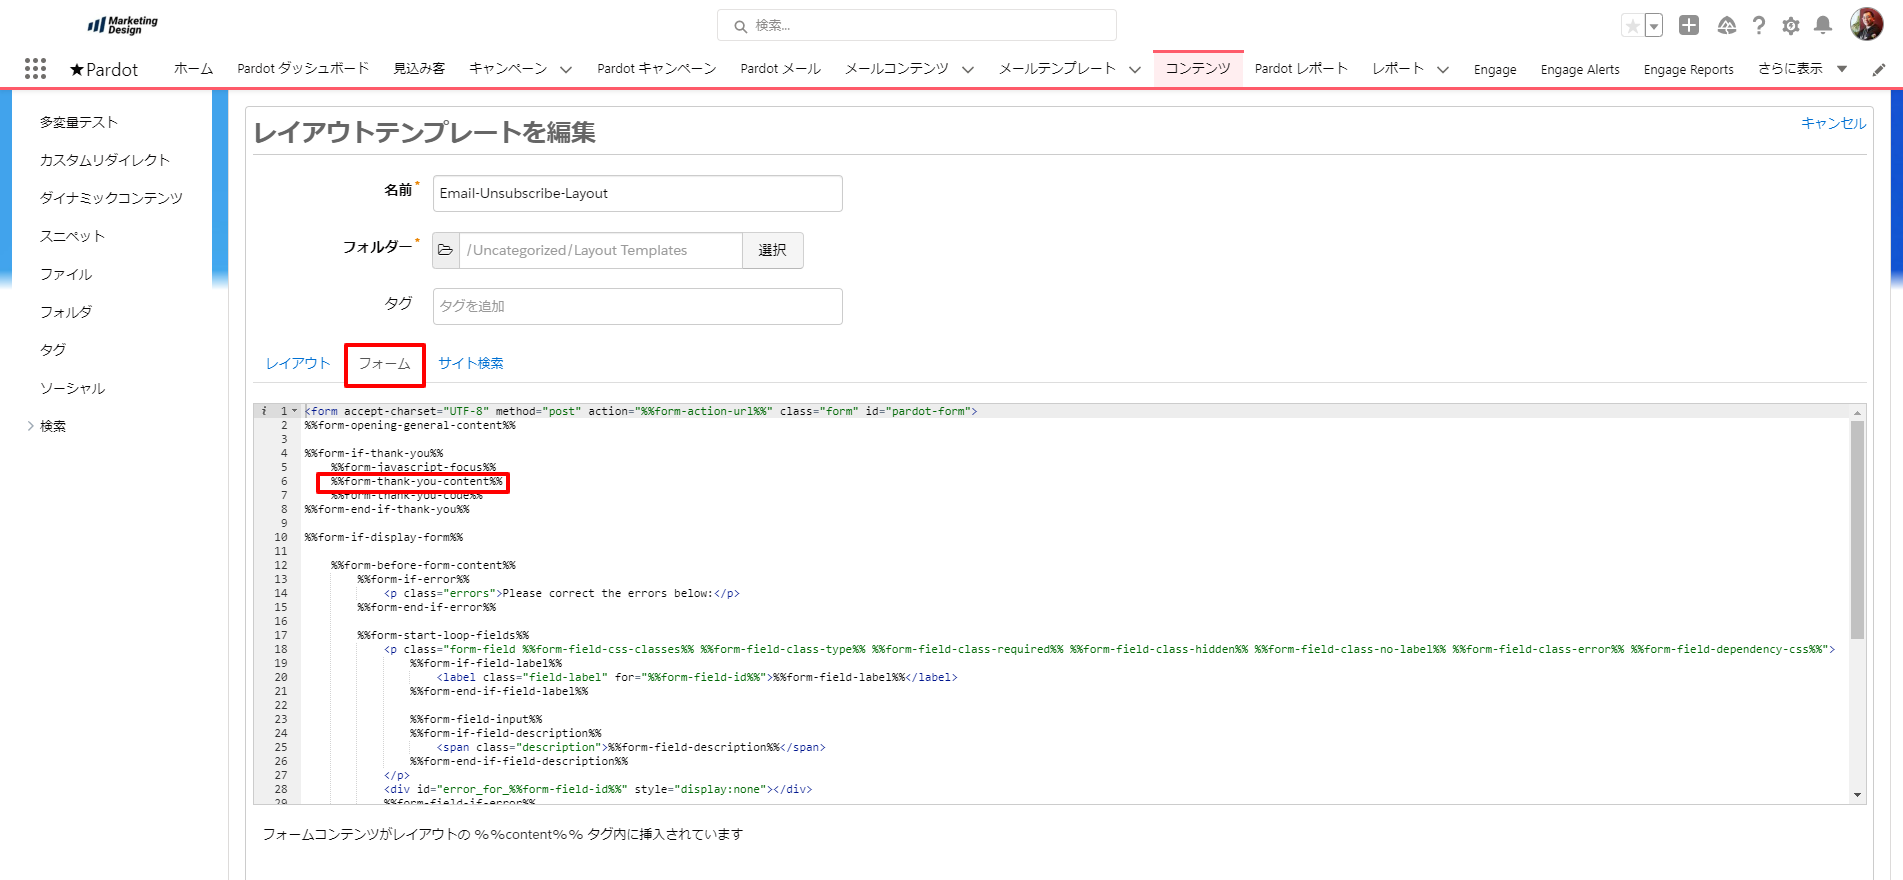Switch to the サイト検索 tab
Screen dimensions: 1903x880
[x=471, y=363]
